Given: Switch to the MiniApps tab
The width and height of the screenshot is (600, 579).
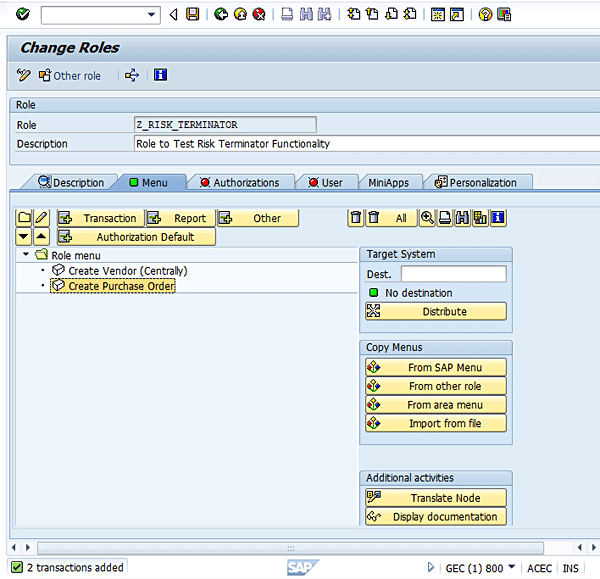Looking at the screenshot, I should [x=388, y=183].
